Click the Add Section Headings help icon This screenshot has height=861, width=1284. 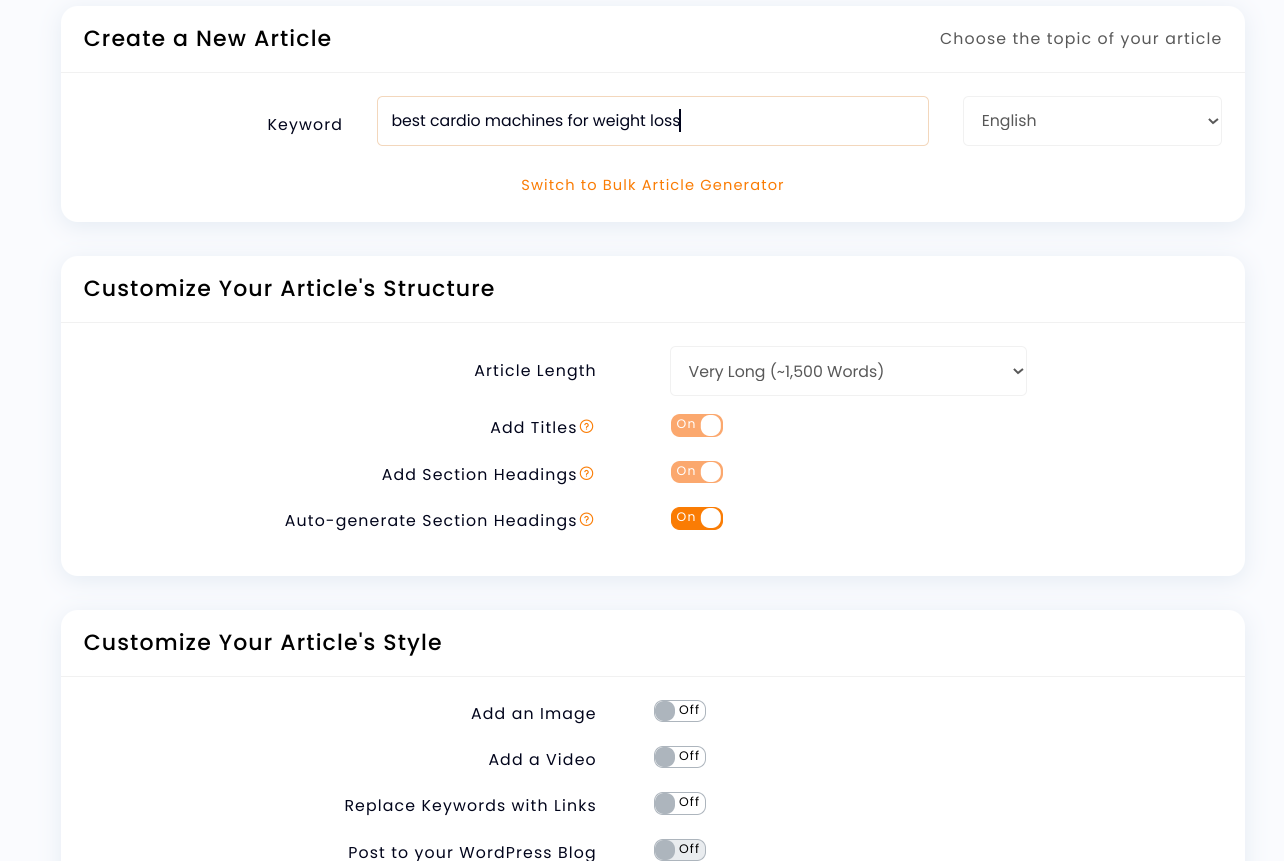click(587, 474)
